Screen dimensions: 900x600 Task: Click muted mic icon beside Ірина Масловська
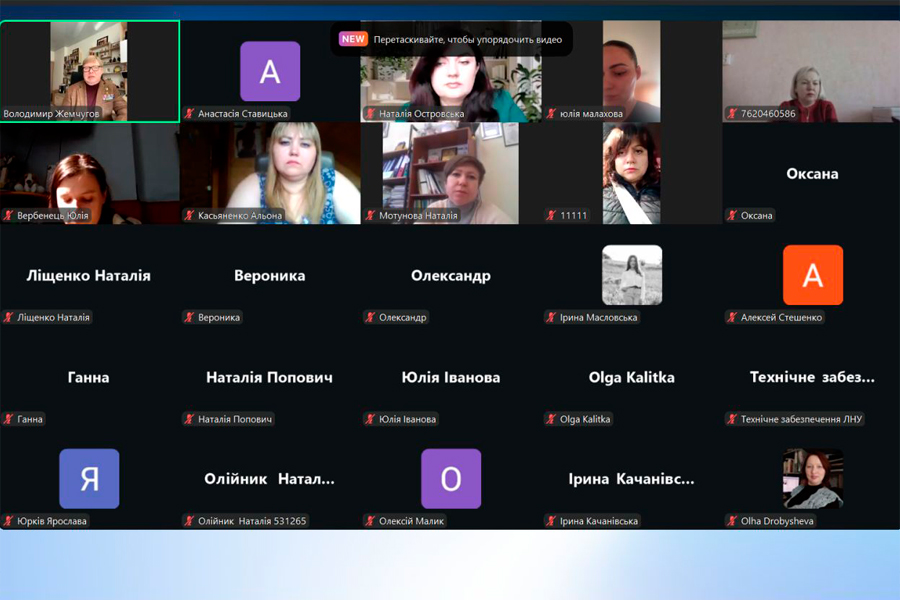click(551, 318)
